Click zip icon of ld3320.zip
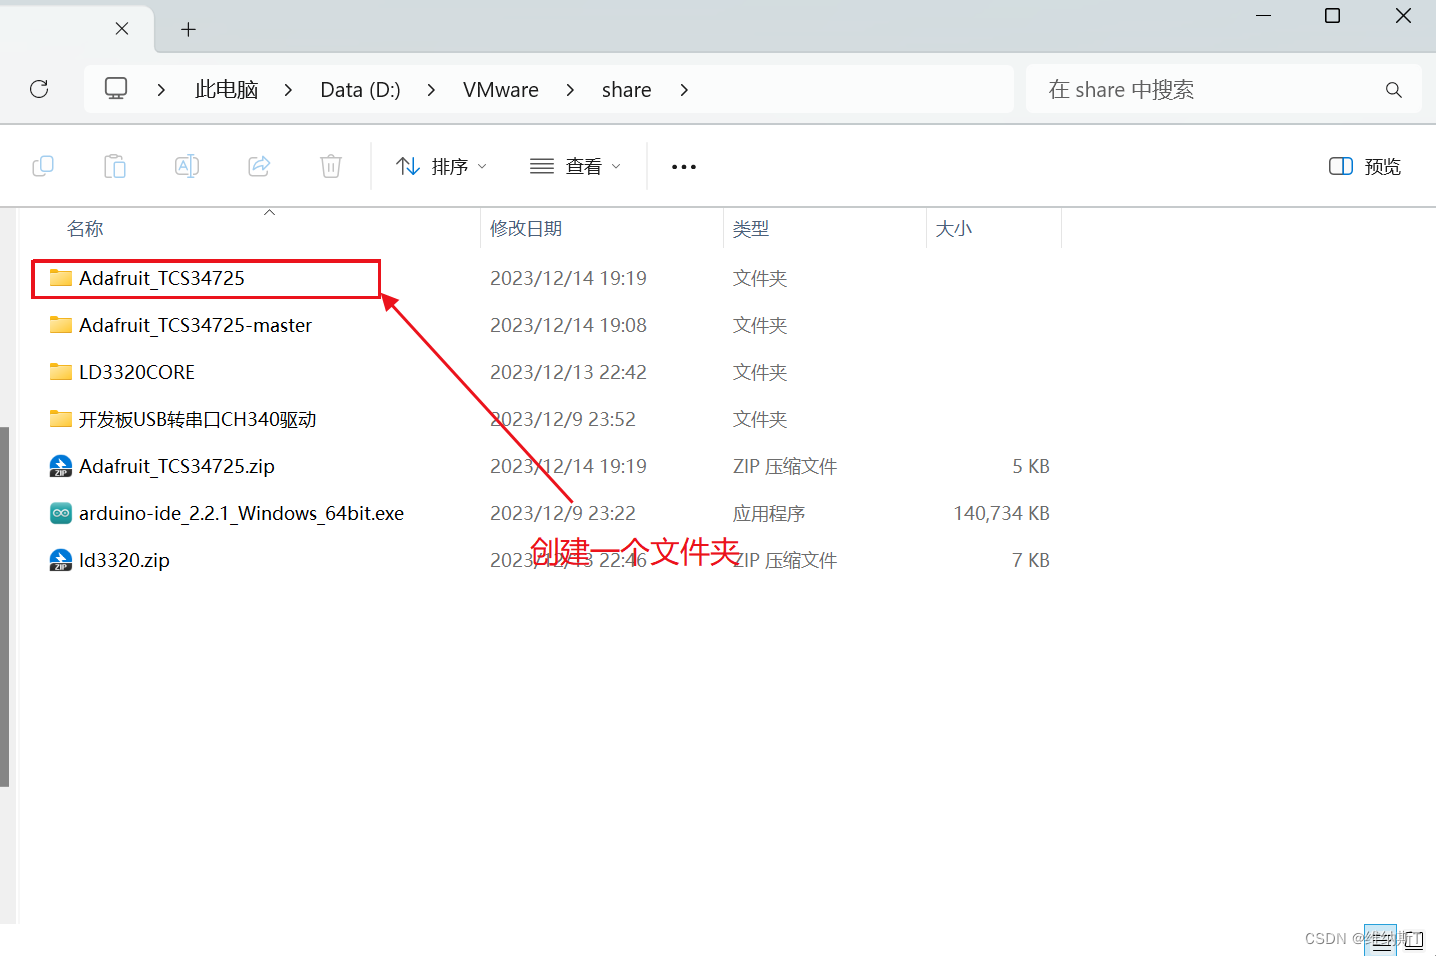The width and height of the screenshot is (1436, 956). (x=61, y=560)
